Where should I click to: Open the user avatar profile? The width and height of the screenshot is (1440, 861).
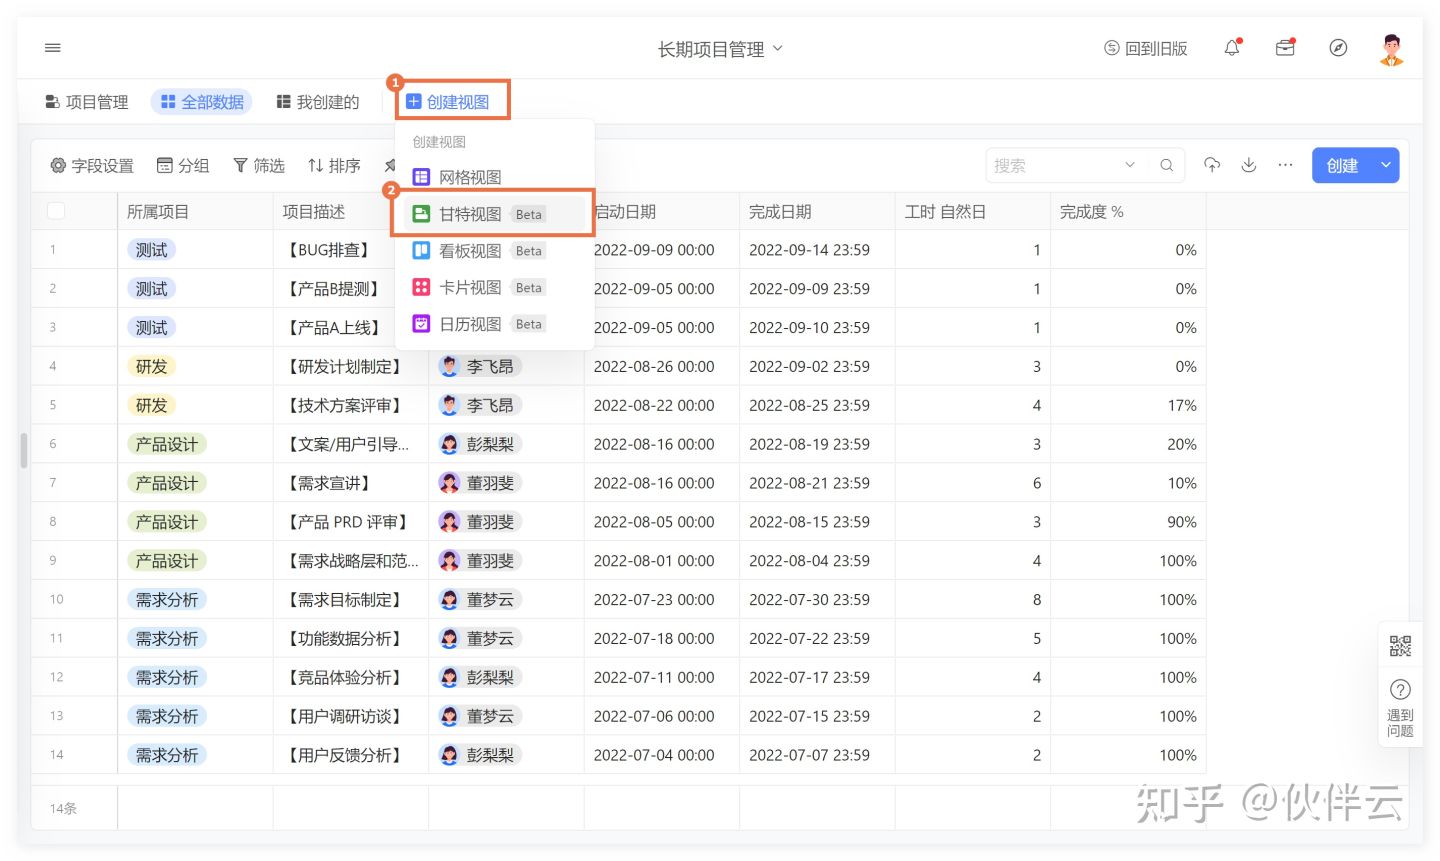(1391, 48)
